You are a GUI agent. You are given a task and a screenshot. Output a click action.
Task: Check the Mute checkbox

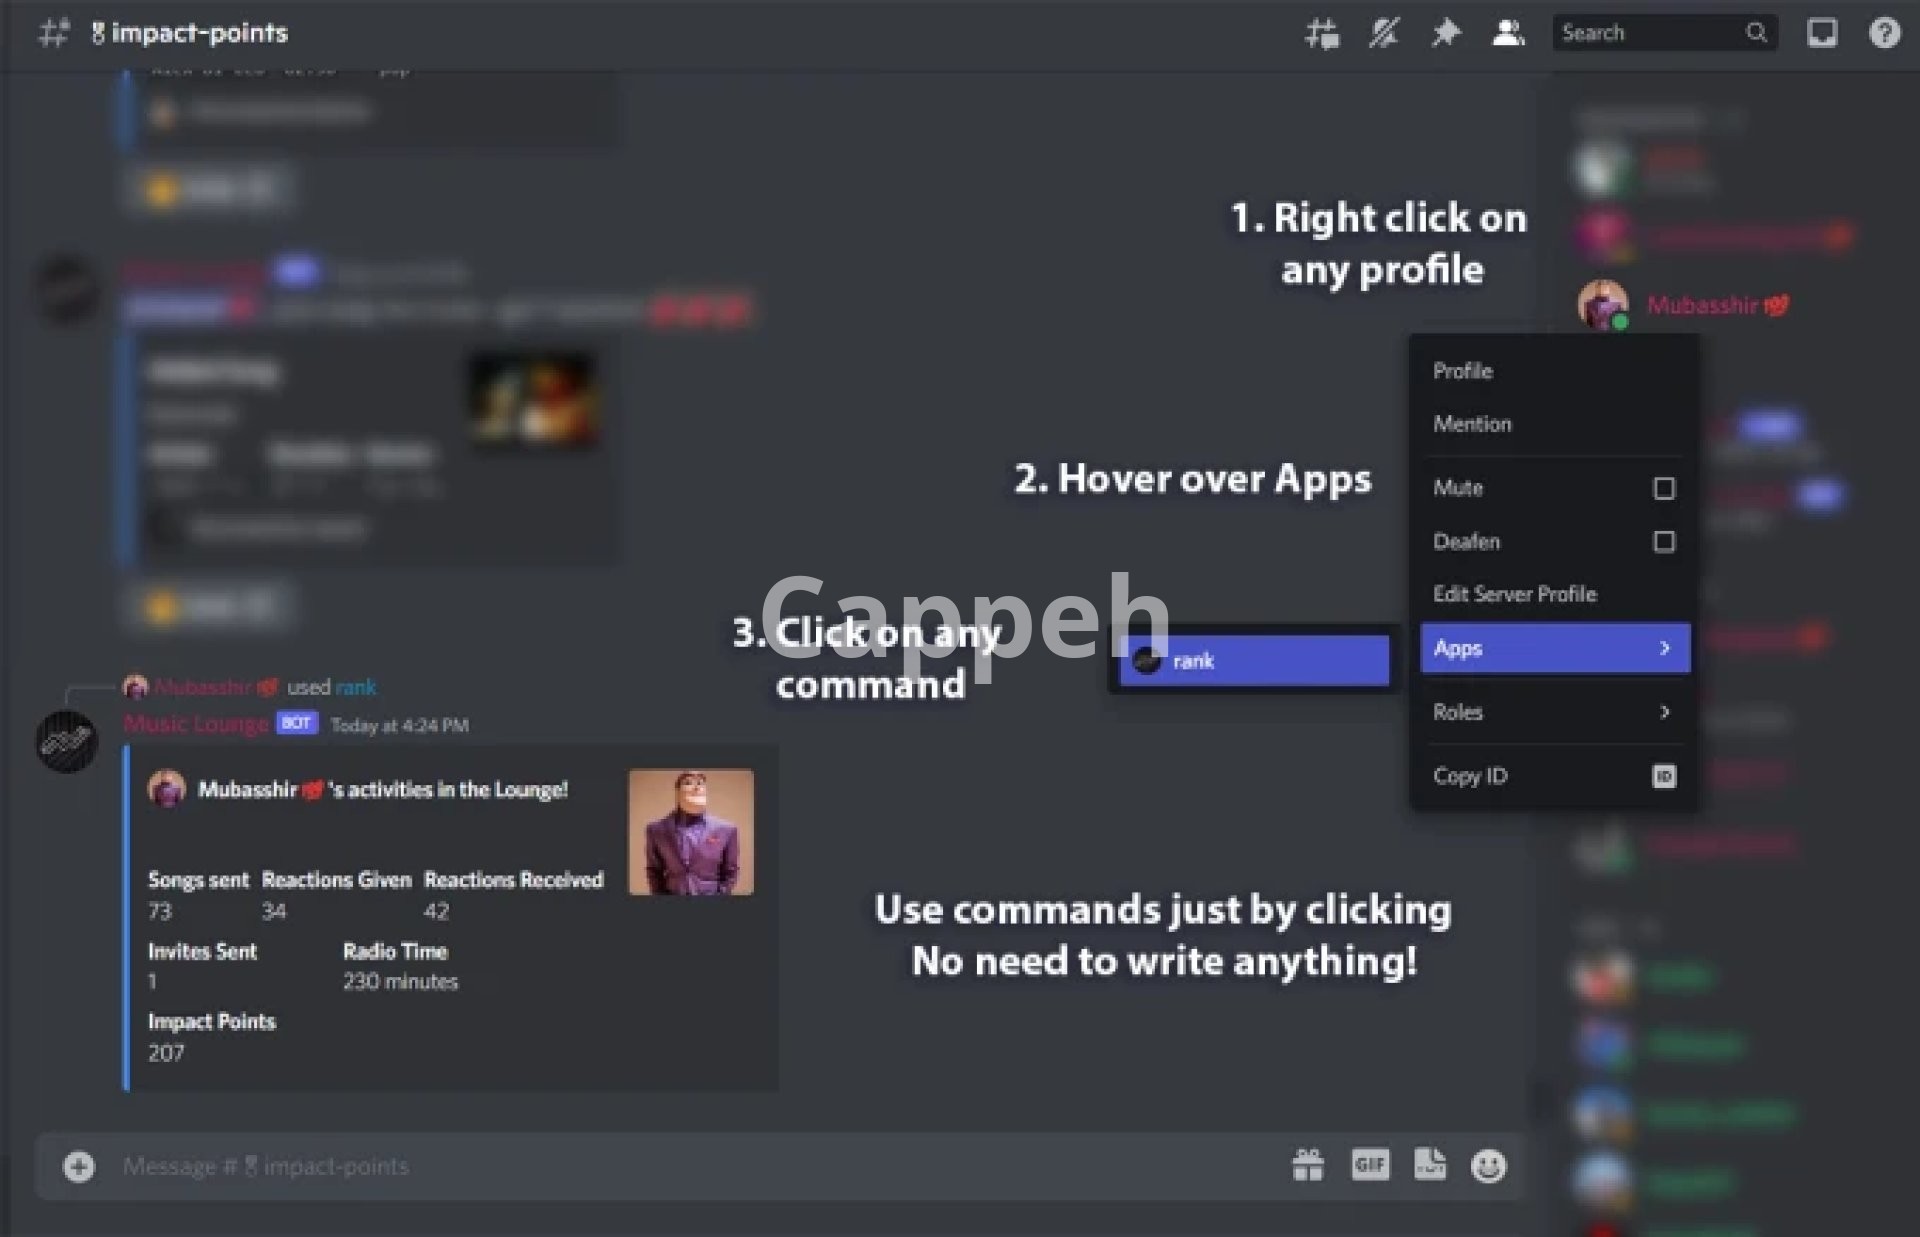click(1663, 488)
